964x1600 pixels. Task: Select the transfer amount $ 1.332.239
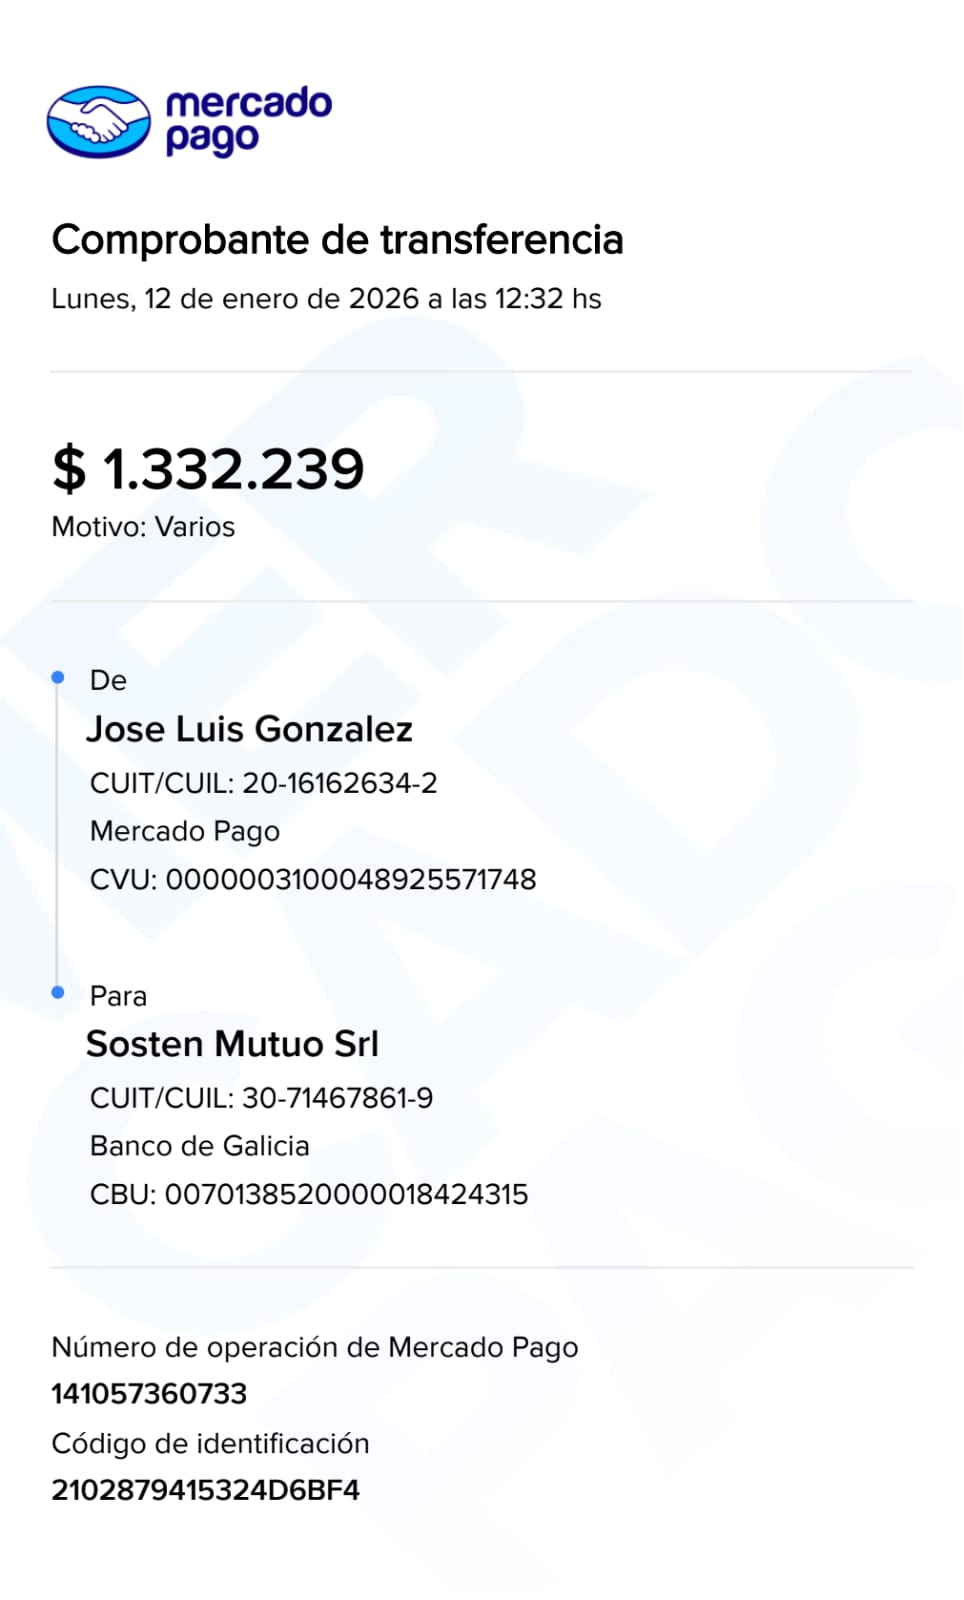[208, 469]
